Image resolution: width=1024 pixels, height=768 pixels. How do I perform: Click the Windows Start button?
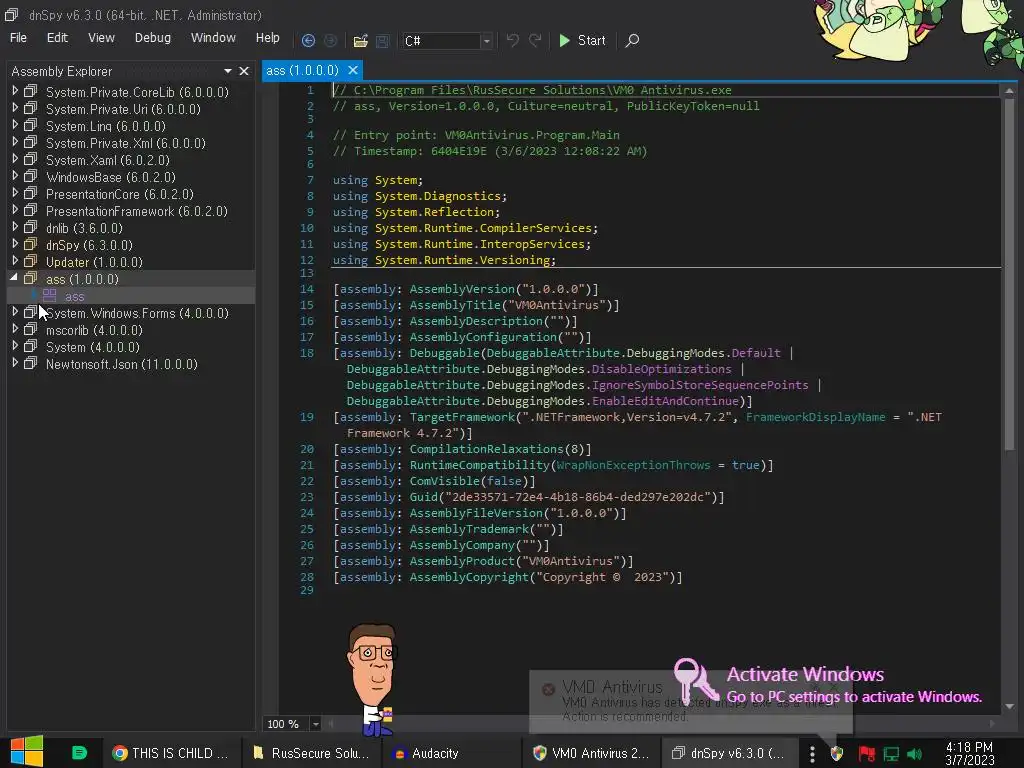[27, 751]
